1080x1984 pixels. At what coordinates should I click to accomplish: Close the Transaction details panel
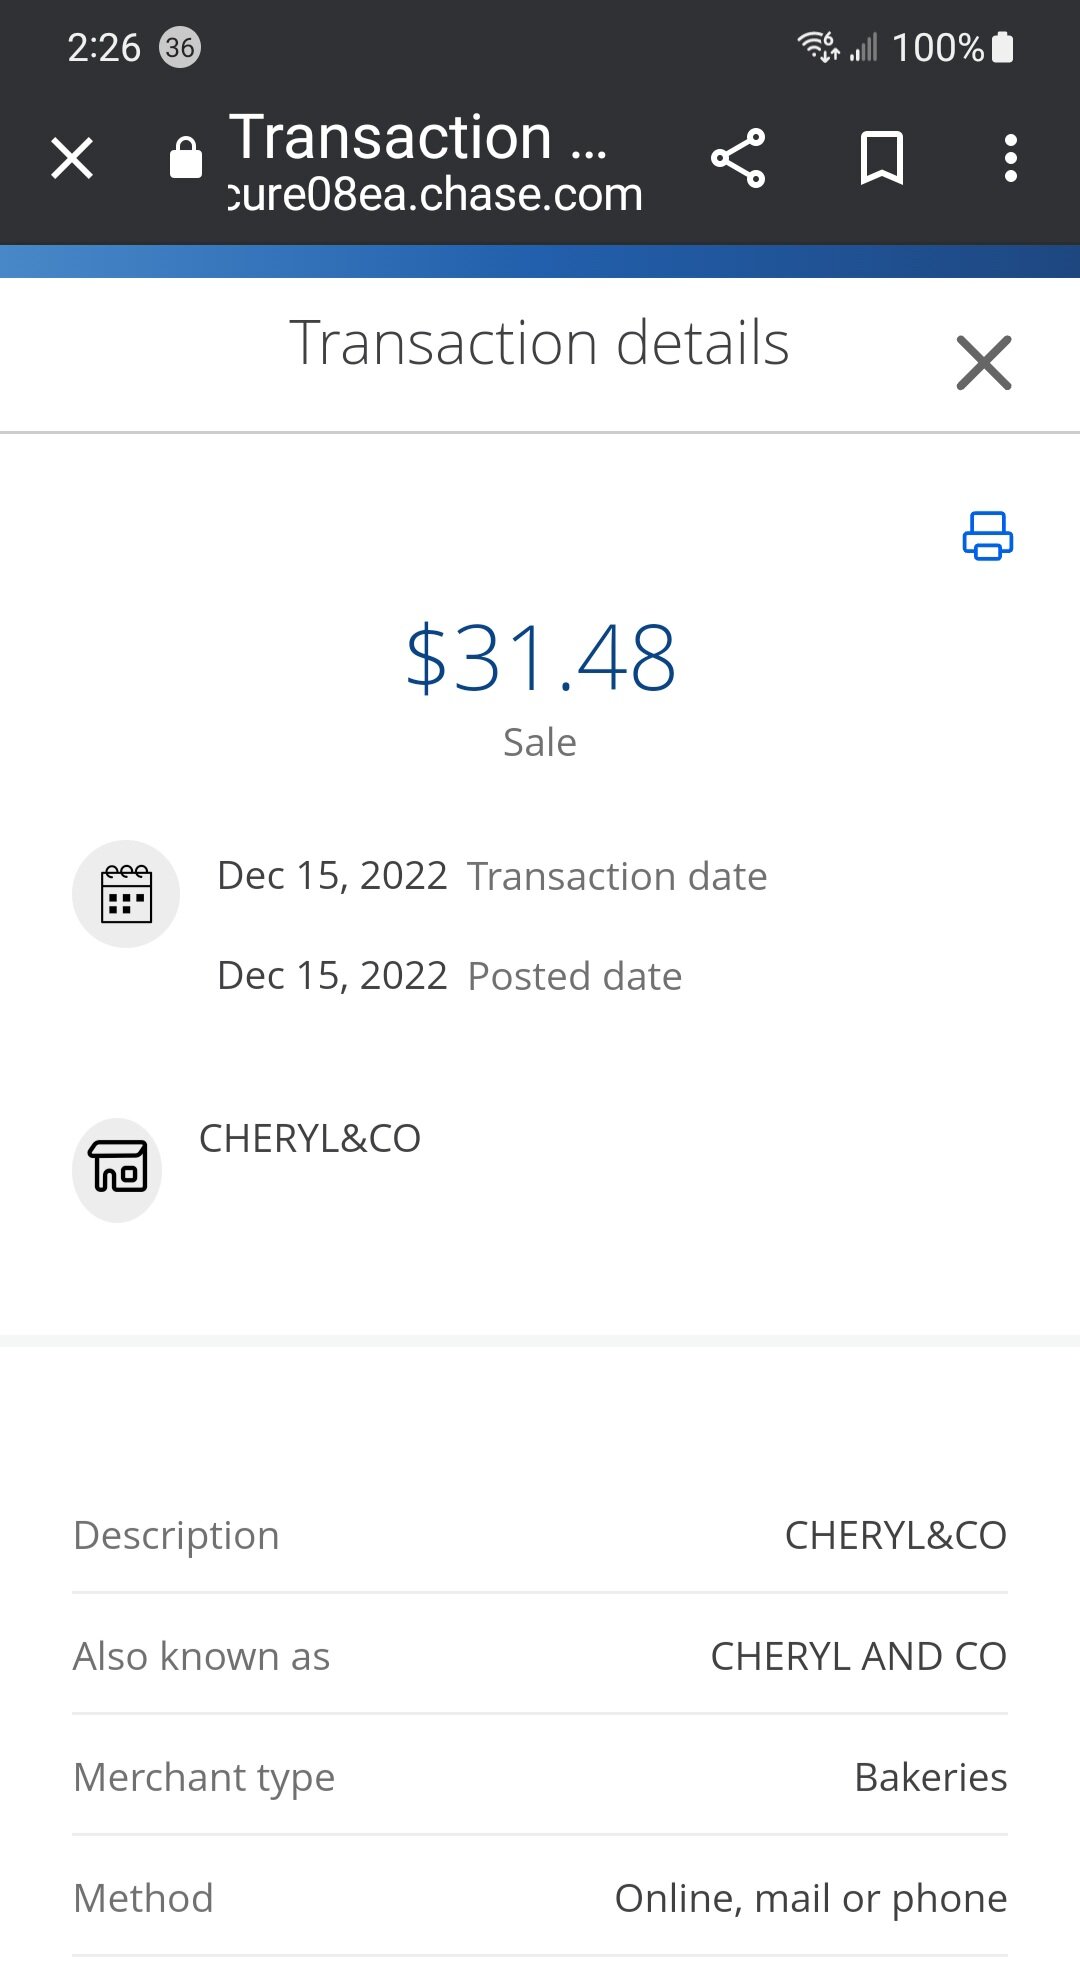click(984, 362)
